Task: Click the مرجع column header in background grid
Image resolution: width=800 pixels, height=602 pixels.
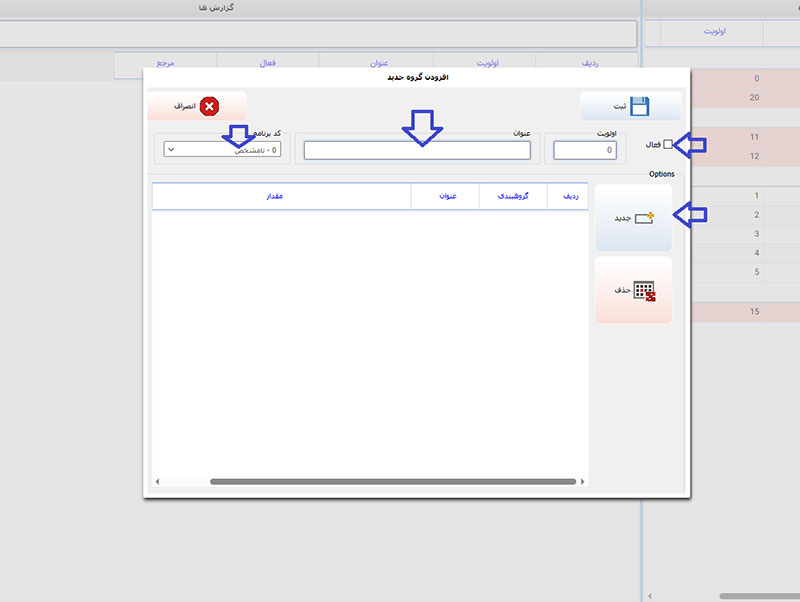Action: tap(165, 63)
